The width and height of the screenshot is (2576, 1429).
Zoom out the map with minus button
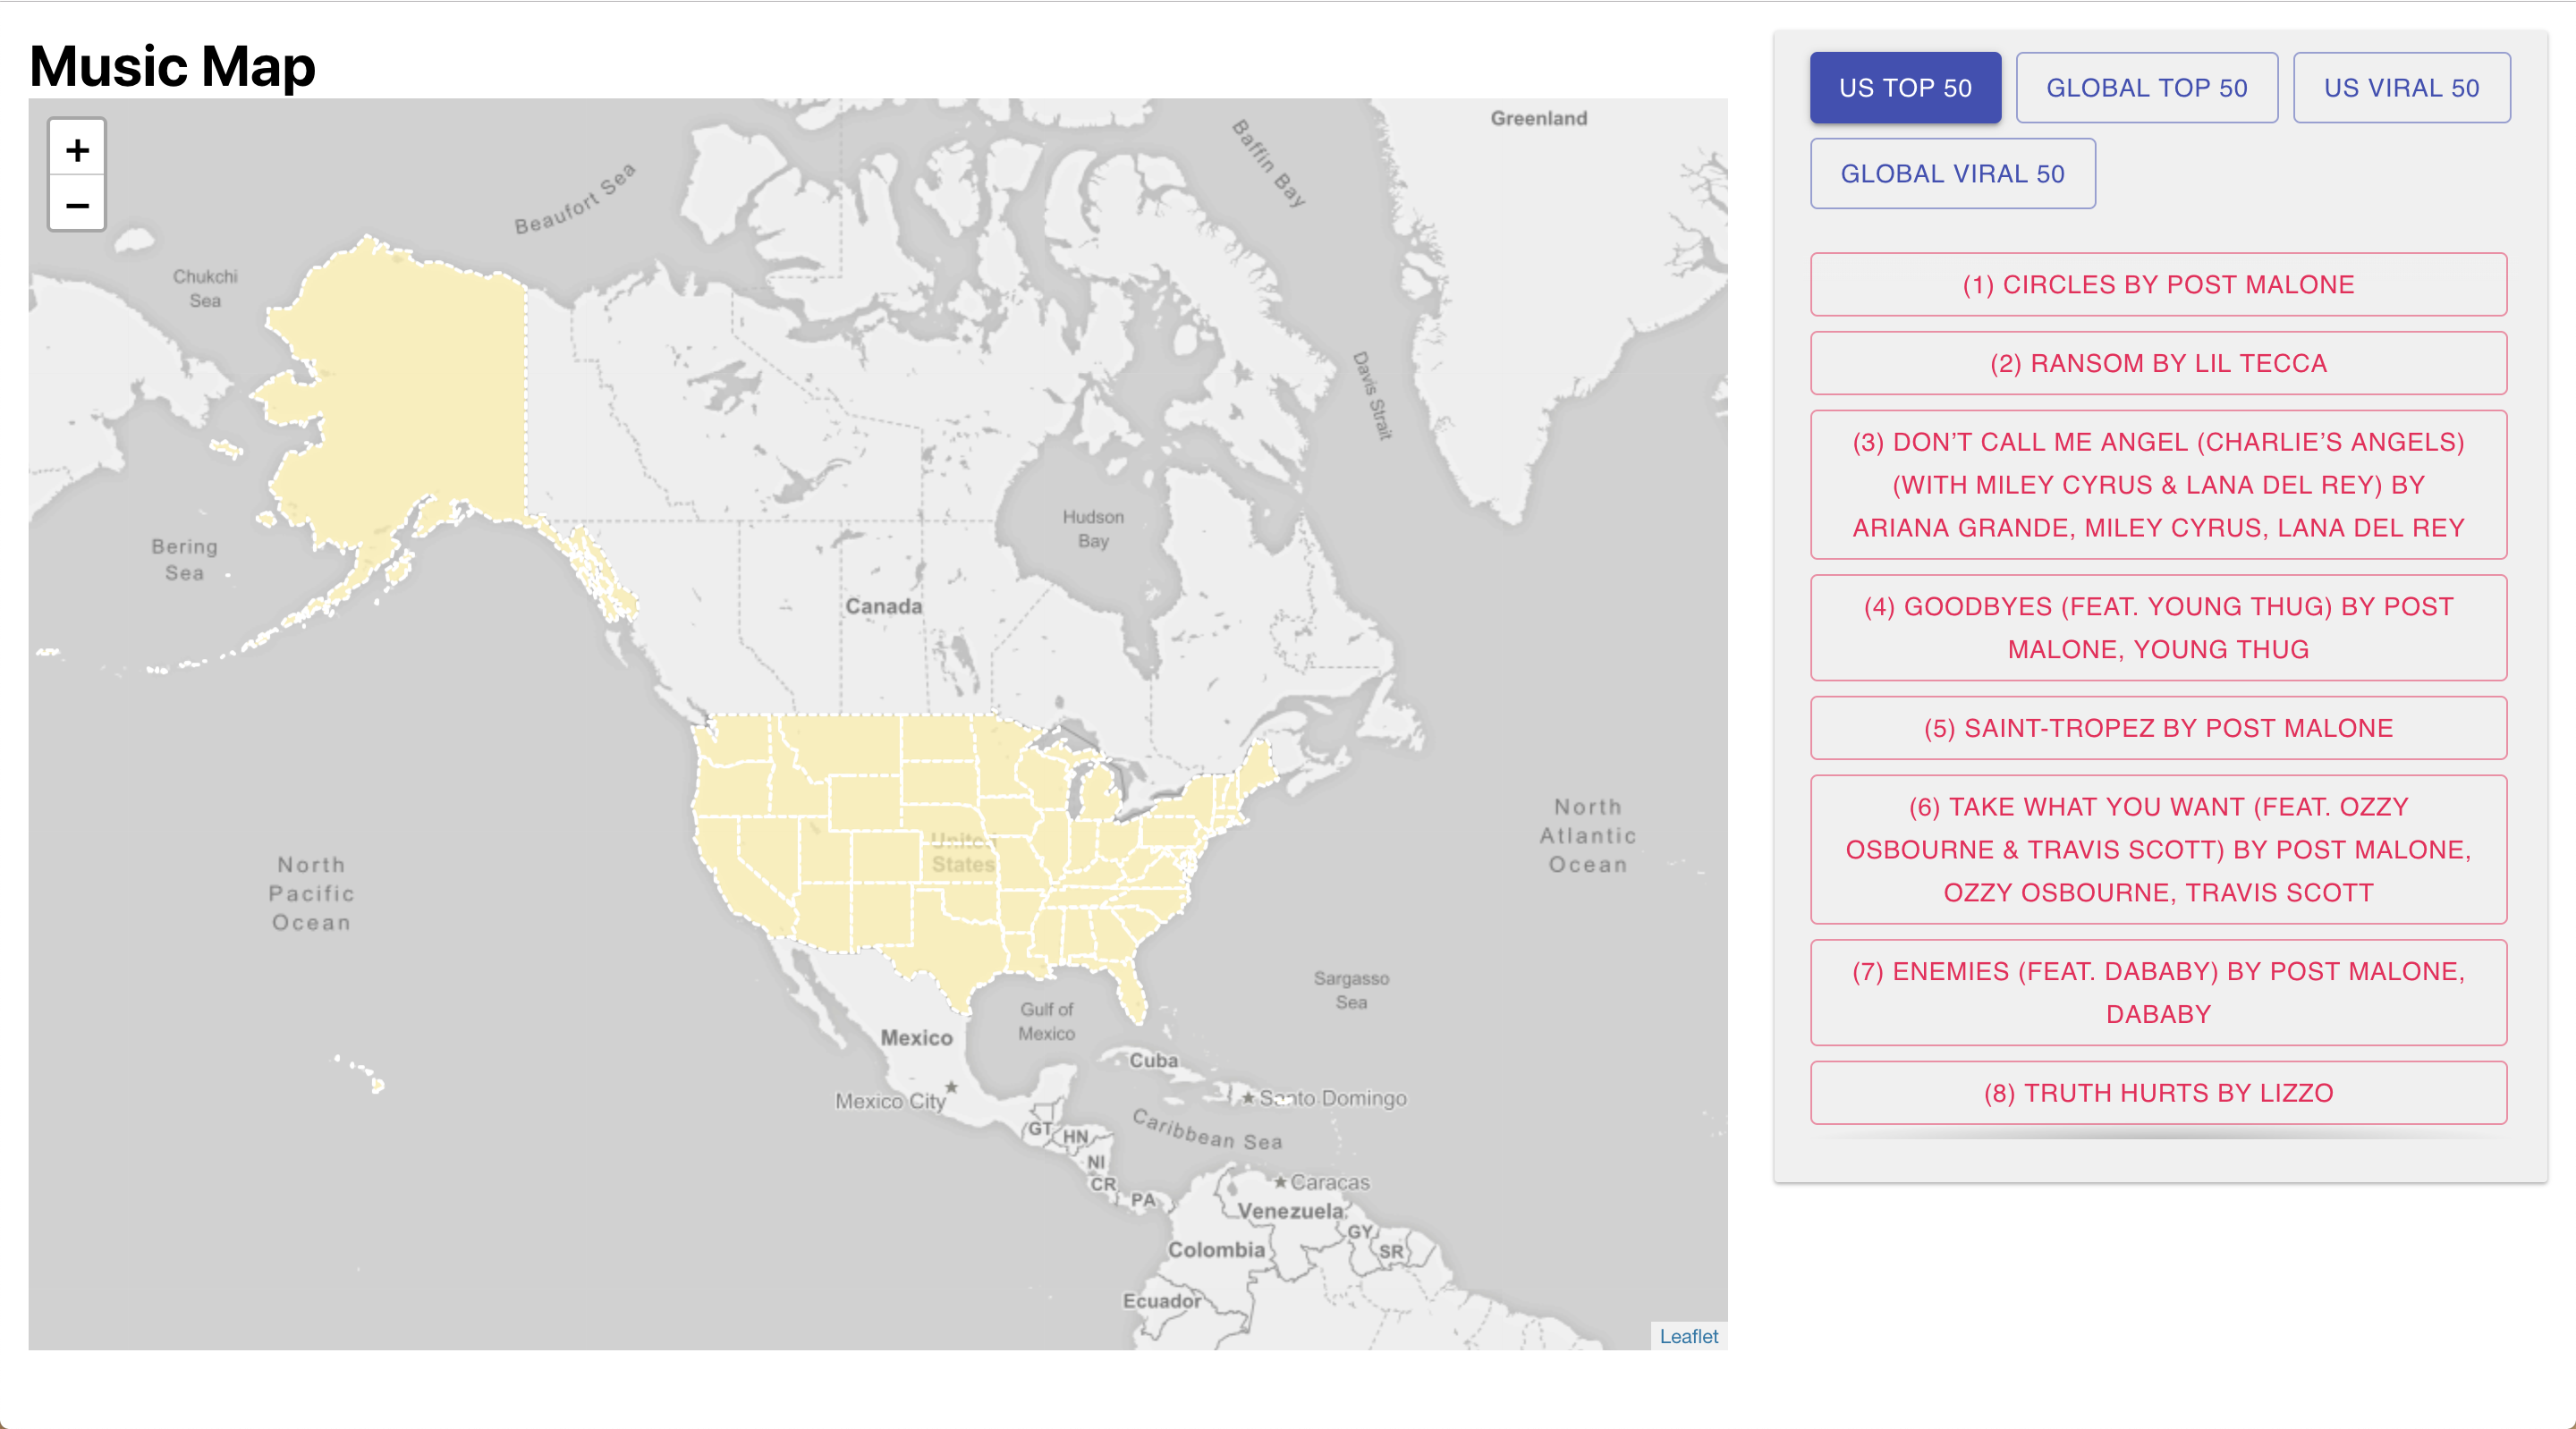coord(77,205)
